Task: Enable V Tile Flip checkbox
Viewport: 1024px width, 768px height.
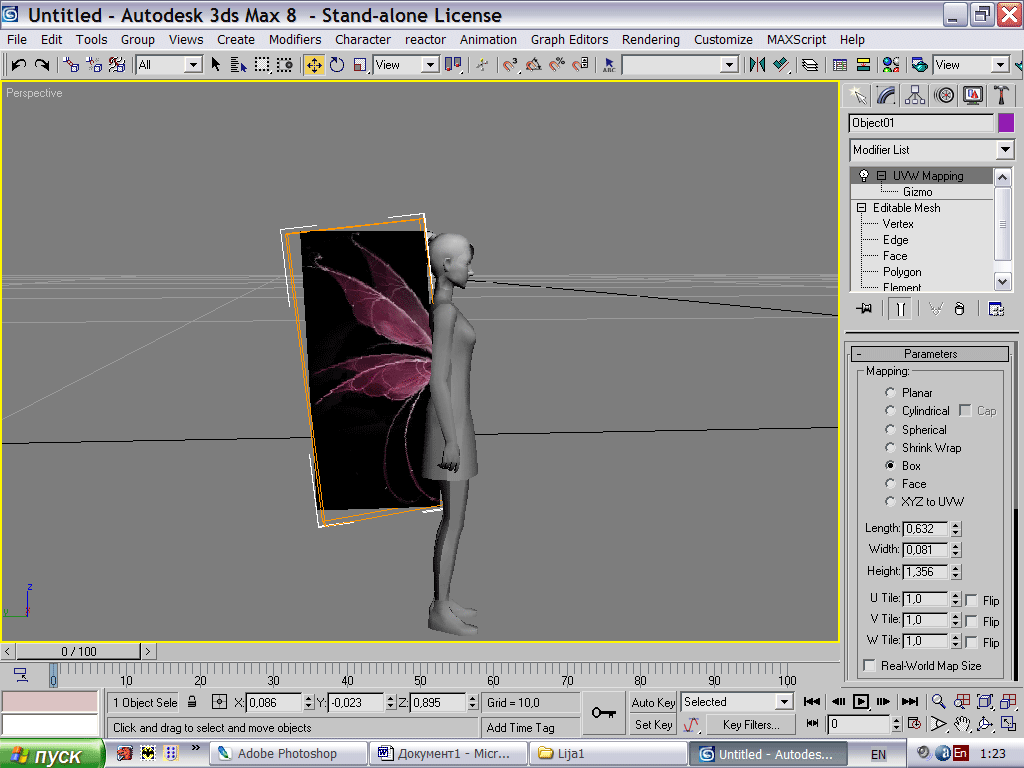Action: coord(971,621)
